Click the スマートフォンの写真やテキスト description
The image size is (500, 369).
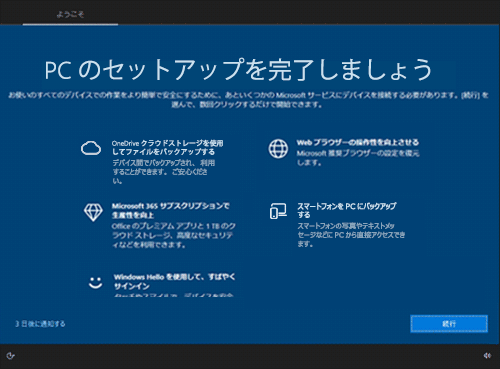coord(351,235)
